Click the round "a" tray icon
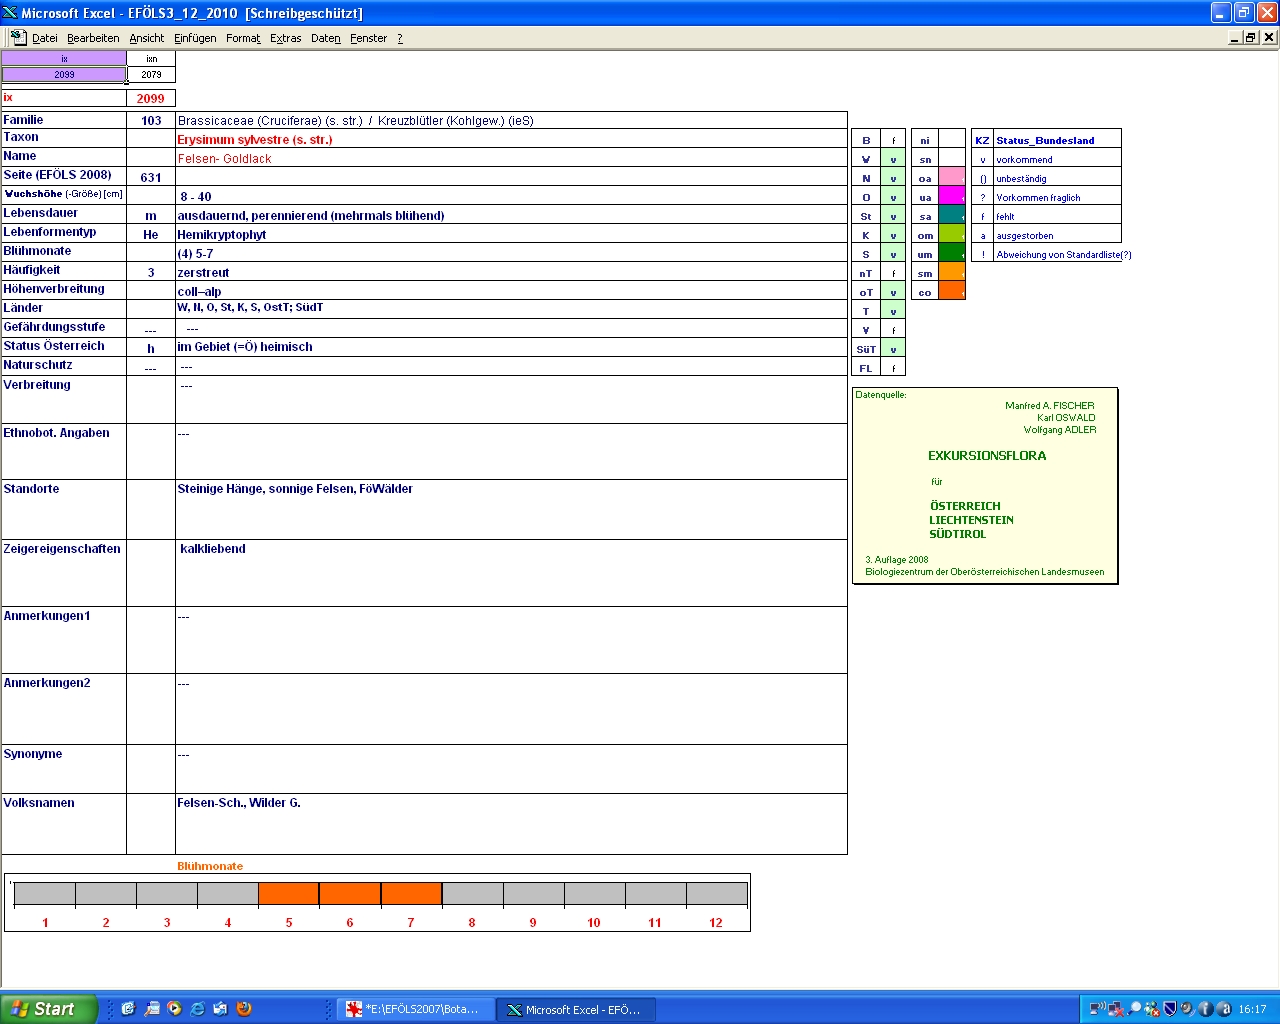The height and width of the screenshot is (1024, 1280). coord(1223,1009)
